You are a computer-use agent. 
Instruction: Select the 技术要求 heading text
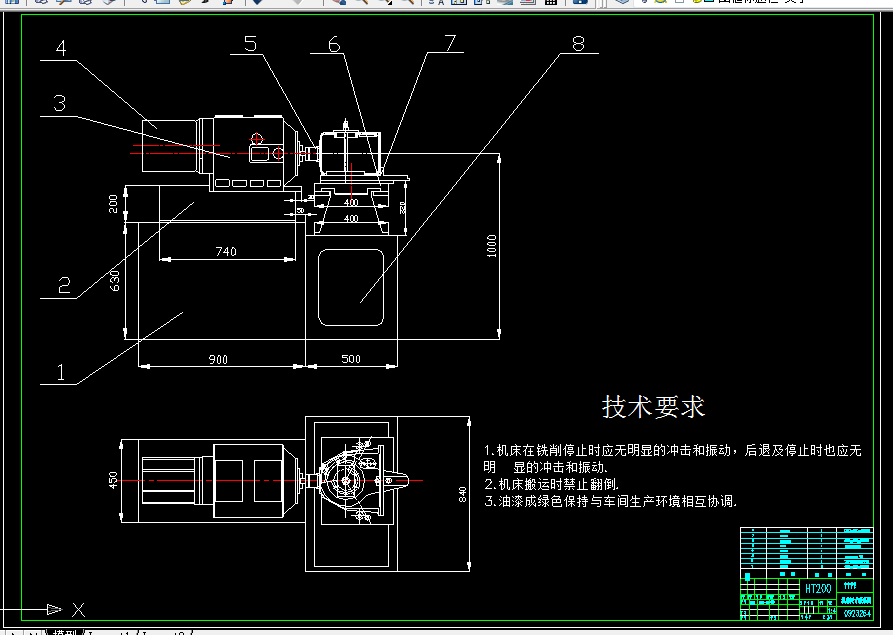[651, 407]
